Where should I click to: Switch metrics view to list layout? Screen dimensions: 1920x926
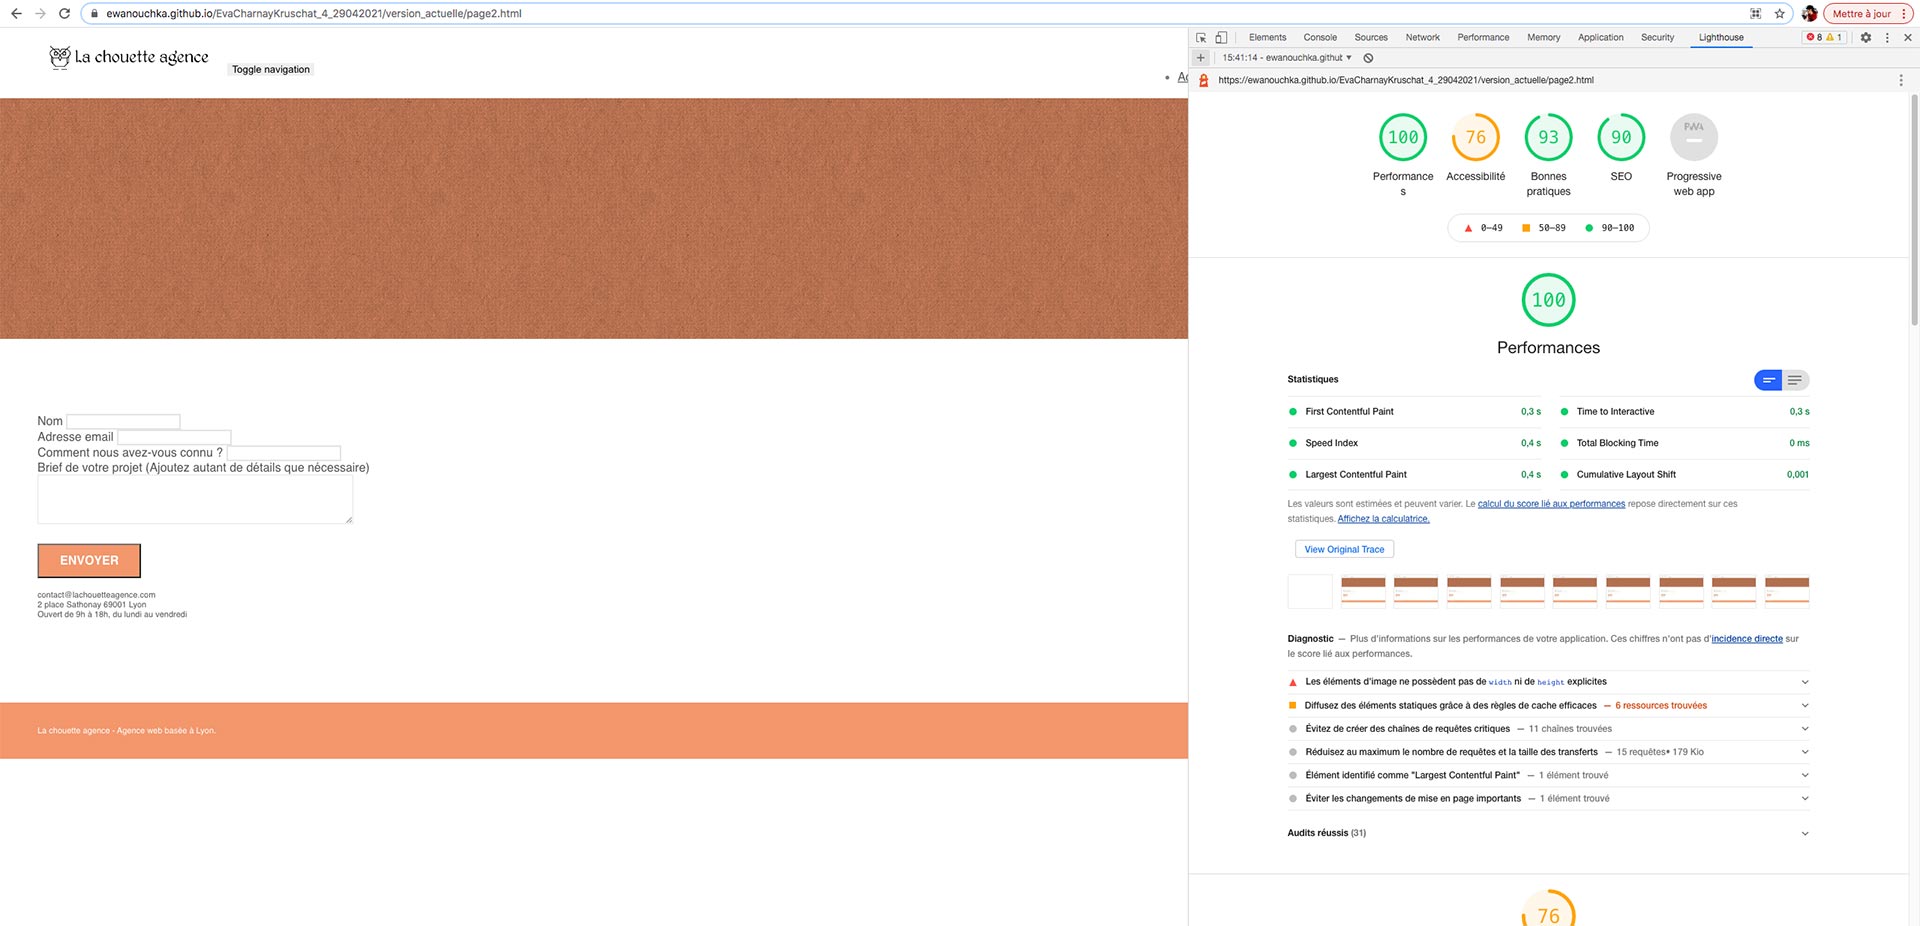point(1795,380)
